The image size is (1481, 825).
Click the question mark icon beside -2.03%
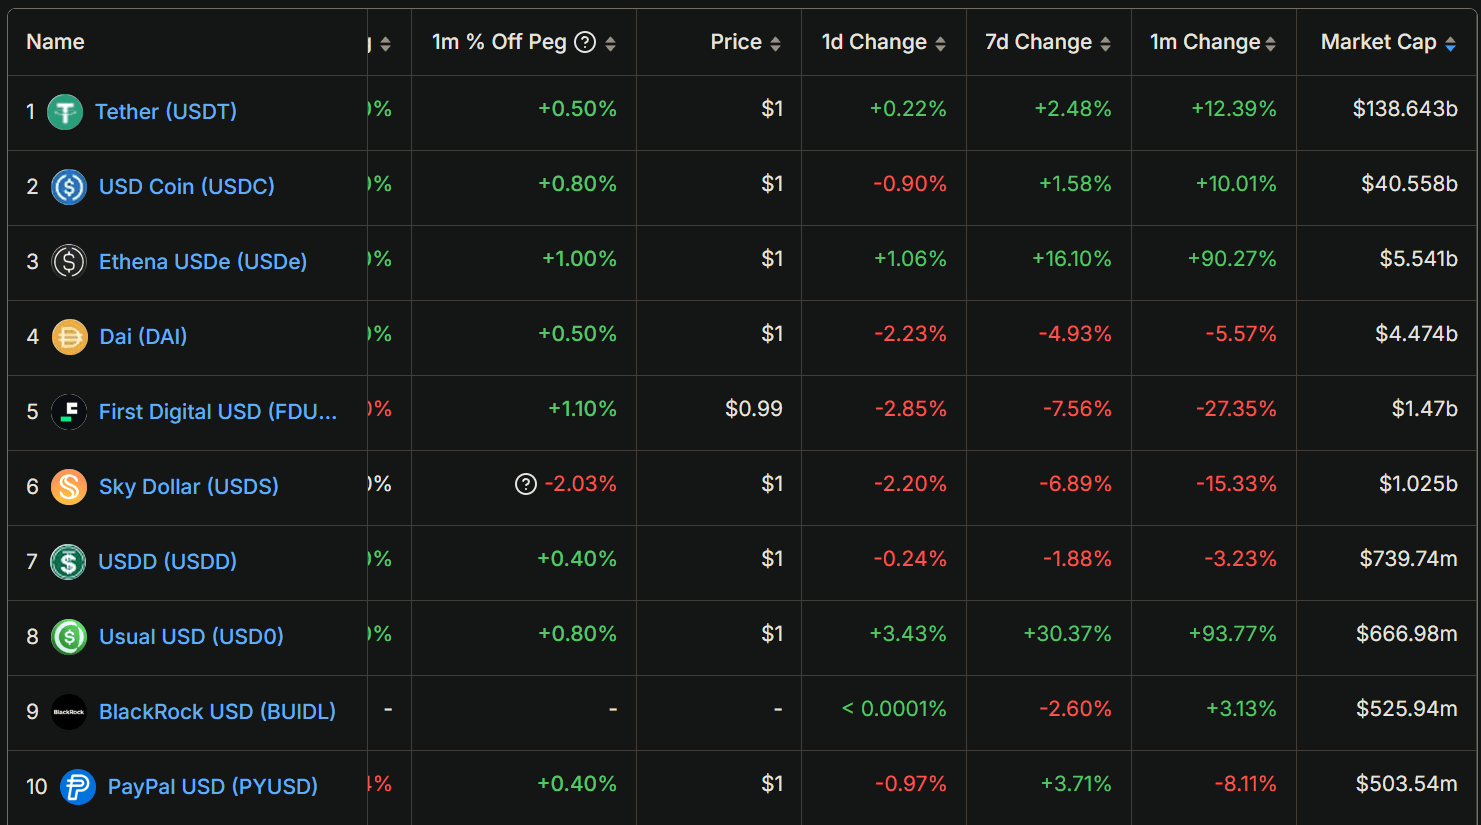526,484
